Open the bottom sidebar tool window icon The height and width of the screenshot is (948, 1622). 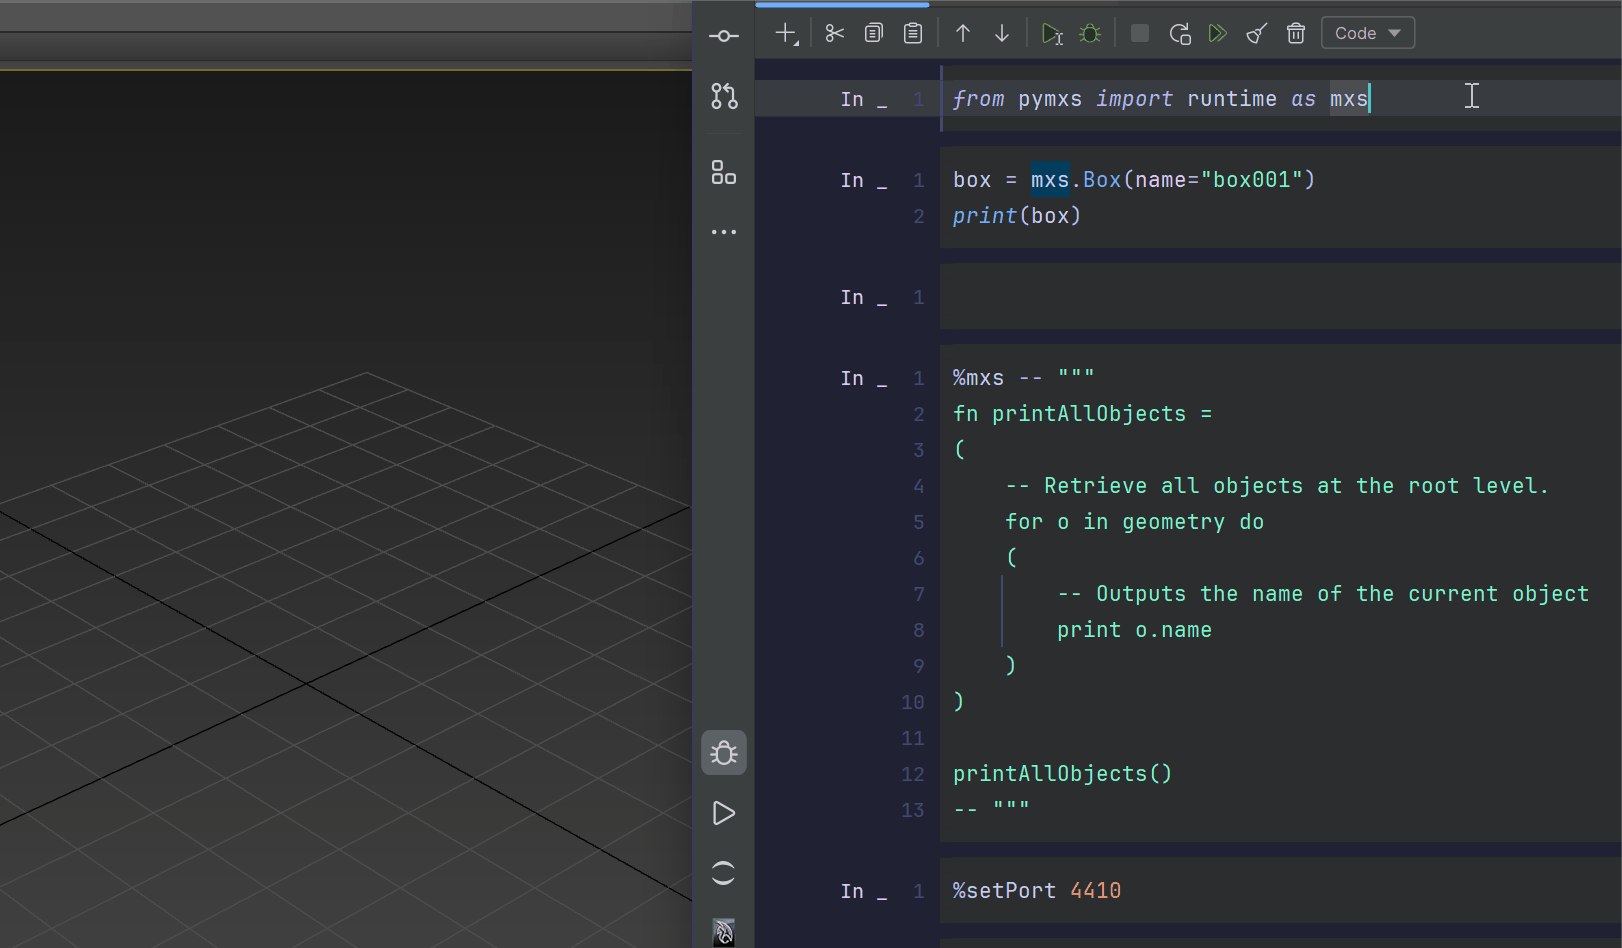pos(724,932)
